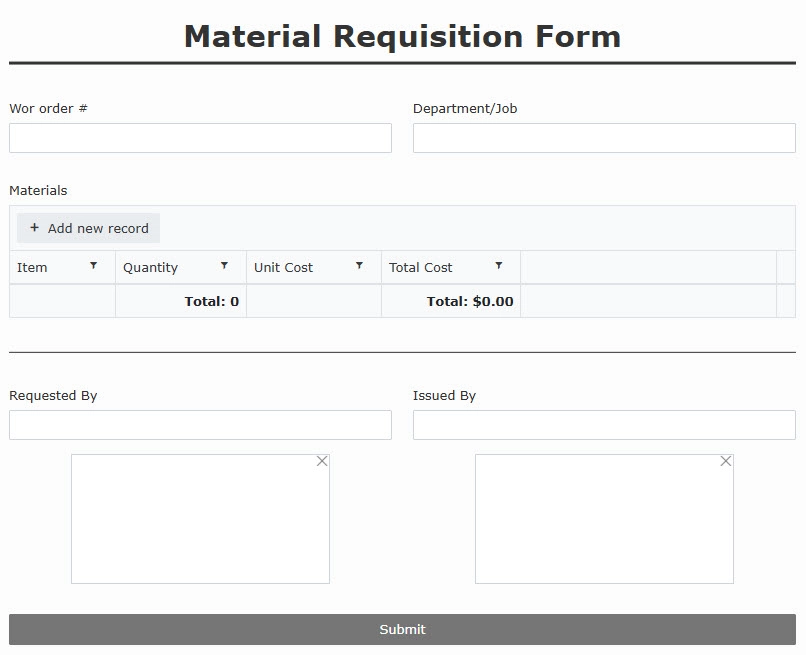Open the Total Cost column filter

[x=499, y=266]
